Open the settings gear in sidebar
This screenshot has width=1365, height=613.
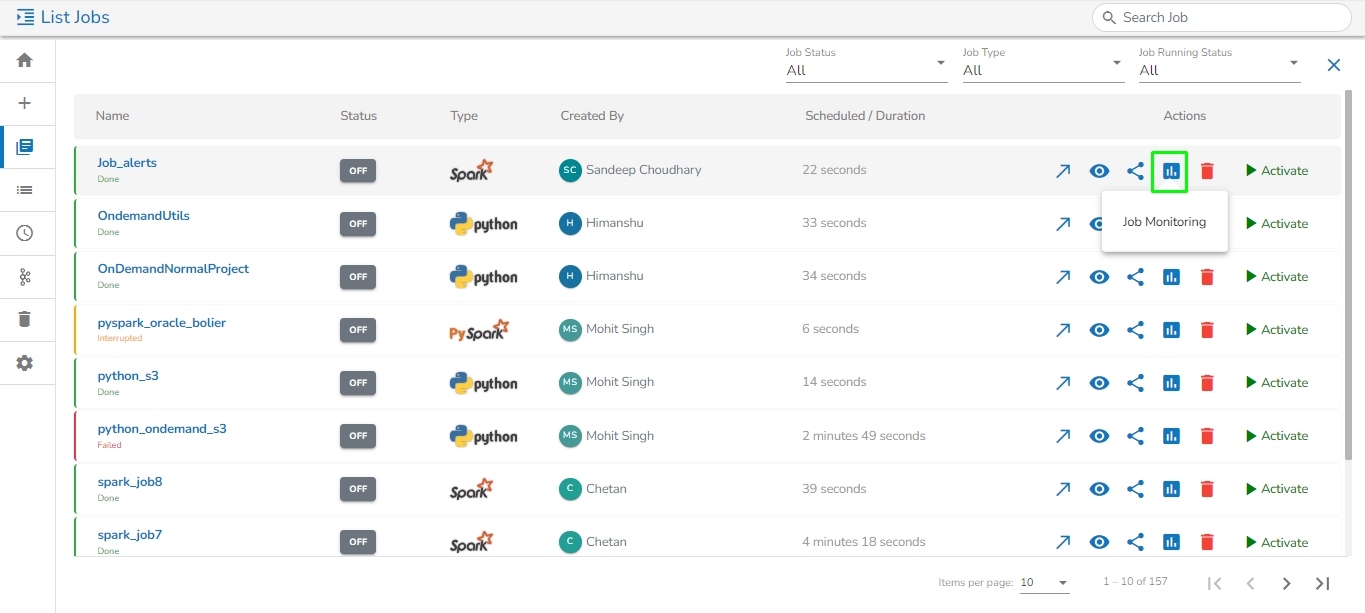[x=25, y=363]
